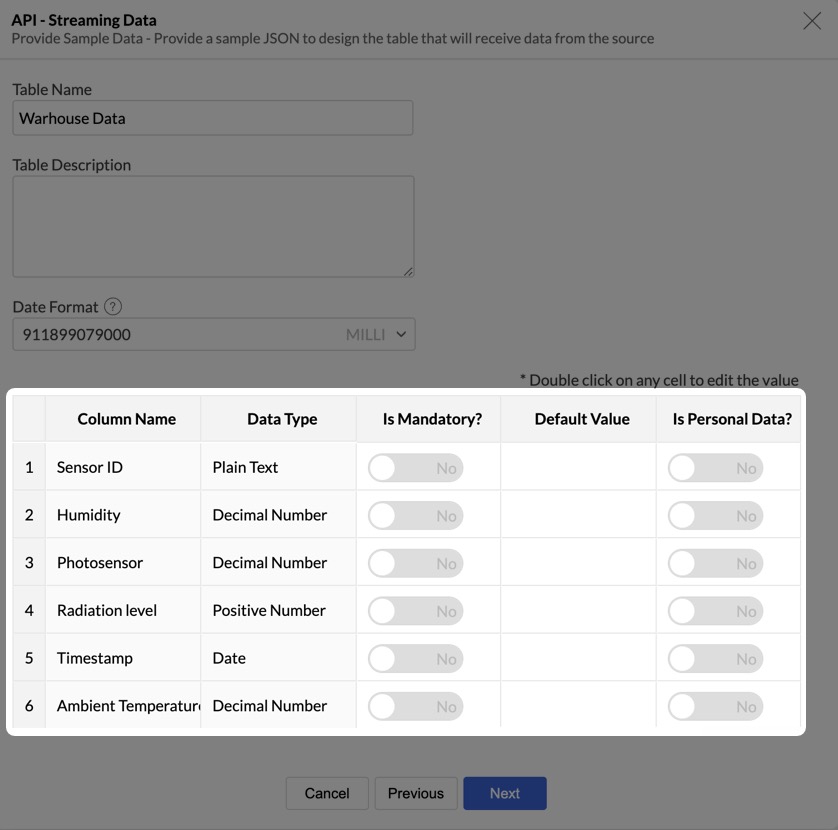Click the Date Format help icon
Screen dimensions: 838x830
pyautogui.click(x=113, y=307)
